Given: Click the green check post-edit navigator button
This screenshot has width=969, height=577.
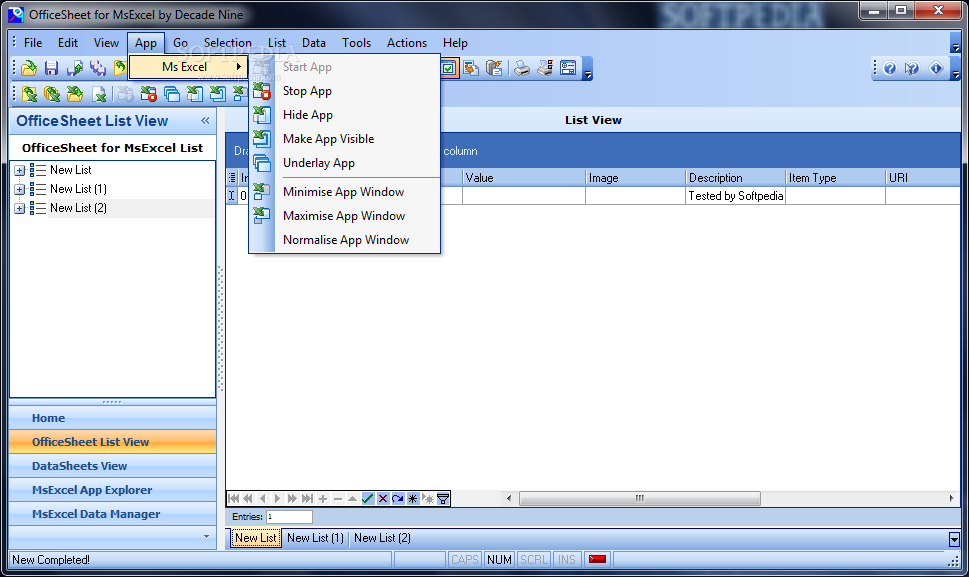Looking at the screenshot, I should pos(368,499).
